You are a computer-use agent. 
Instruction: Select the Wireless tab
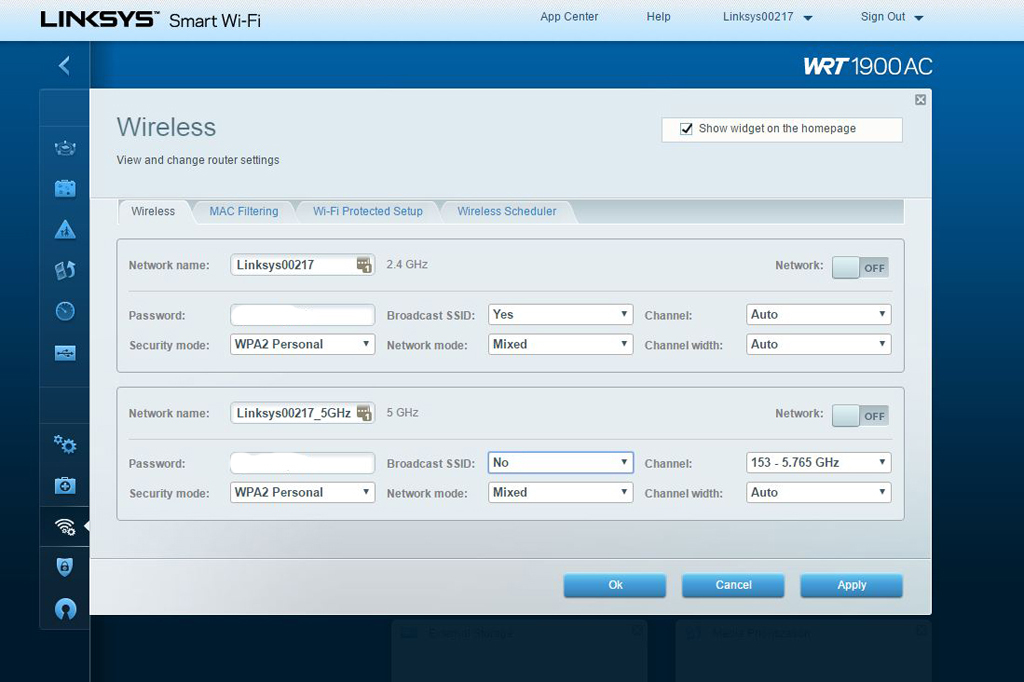tap(153, 211)
